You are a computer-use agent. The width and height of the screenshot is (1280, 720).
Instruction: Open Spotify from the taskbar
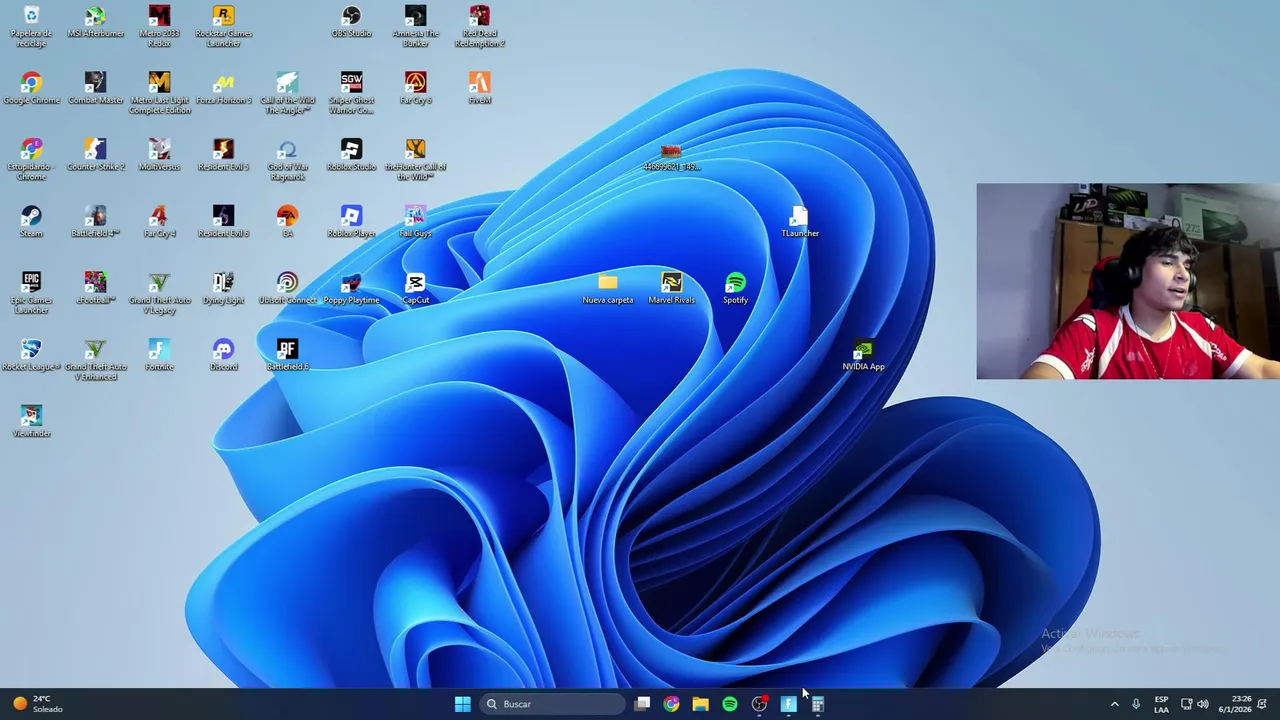tap(730, 704)
